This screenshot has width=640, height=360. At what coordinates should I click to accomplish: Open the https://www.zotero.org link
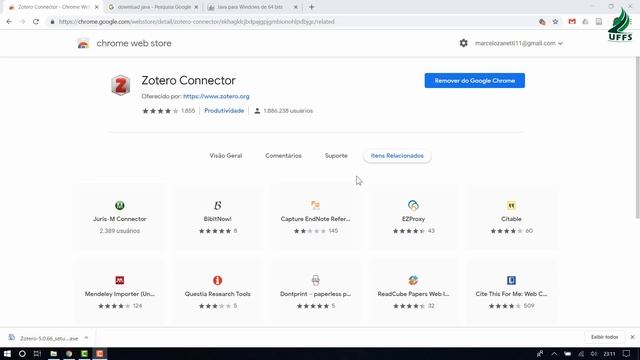tap(216, 96)
